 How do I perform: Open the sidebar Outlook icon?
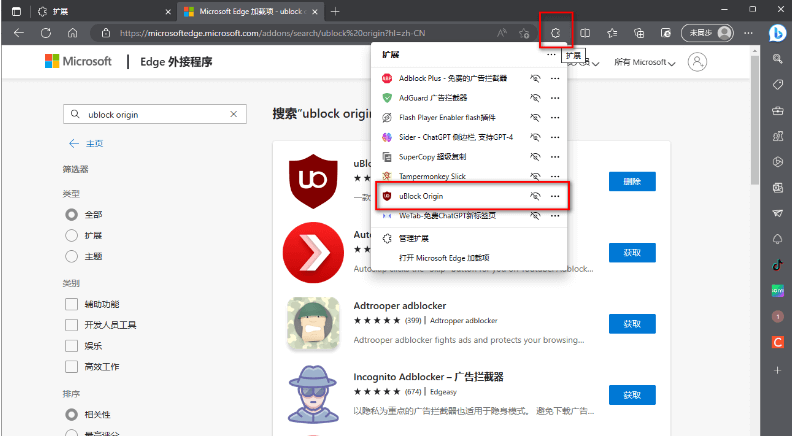pos(778,187)
